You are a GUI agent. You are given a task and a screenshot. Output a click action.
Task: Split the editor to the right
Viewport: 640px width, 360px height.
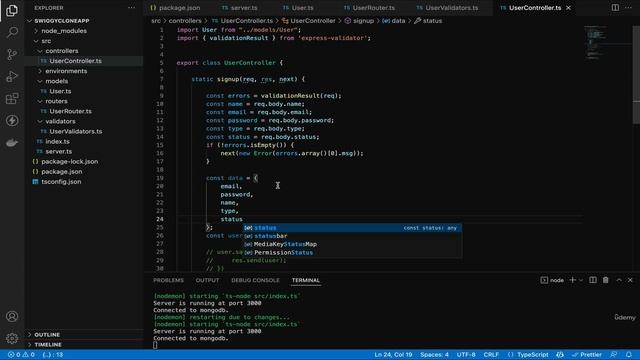pos(615,8)
